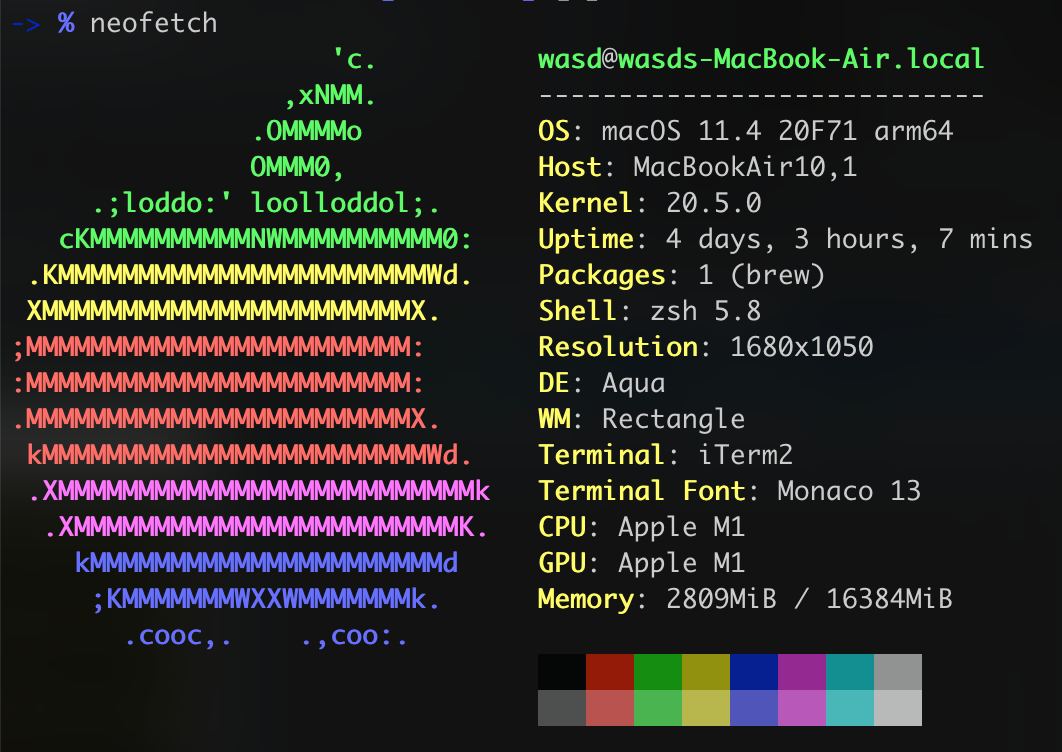Select the wasd@wasds-MacBook-Air.local title

tap(761, 59)
